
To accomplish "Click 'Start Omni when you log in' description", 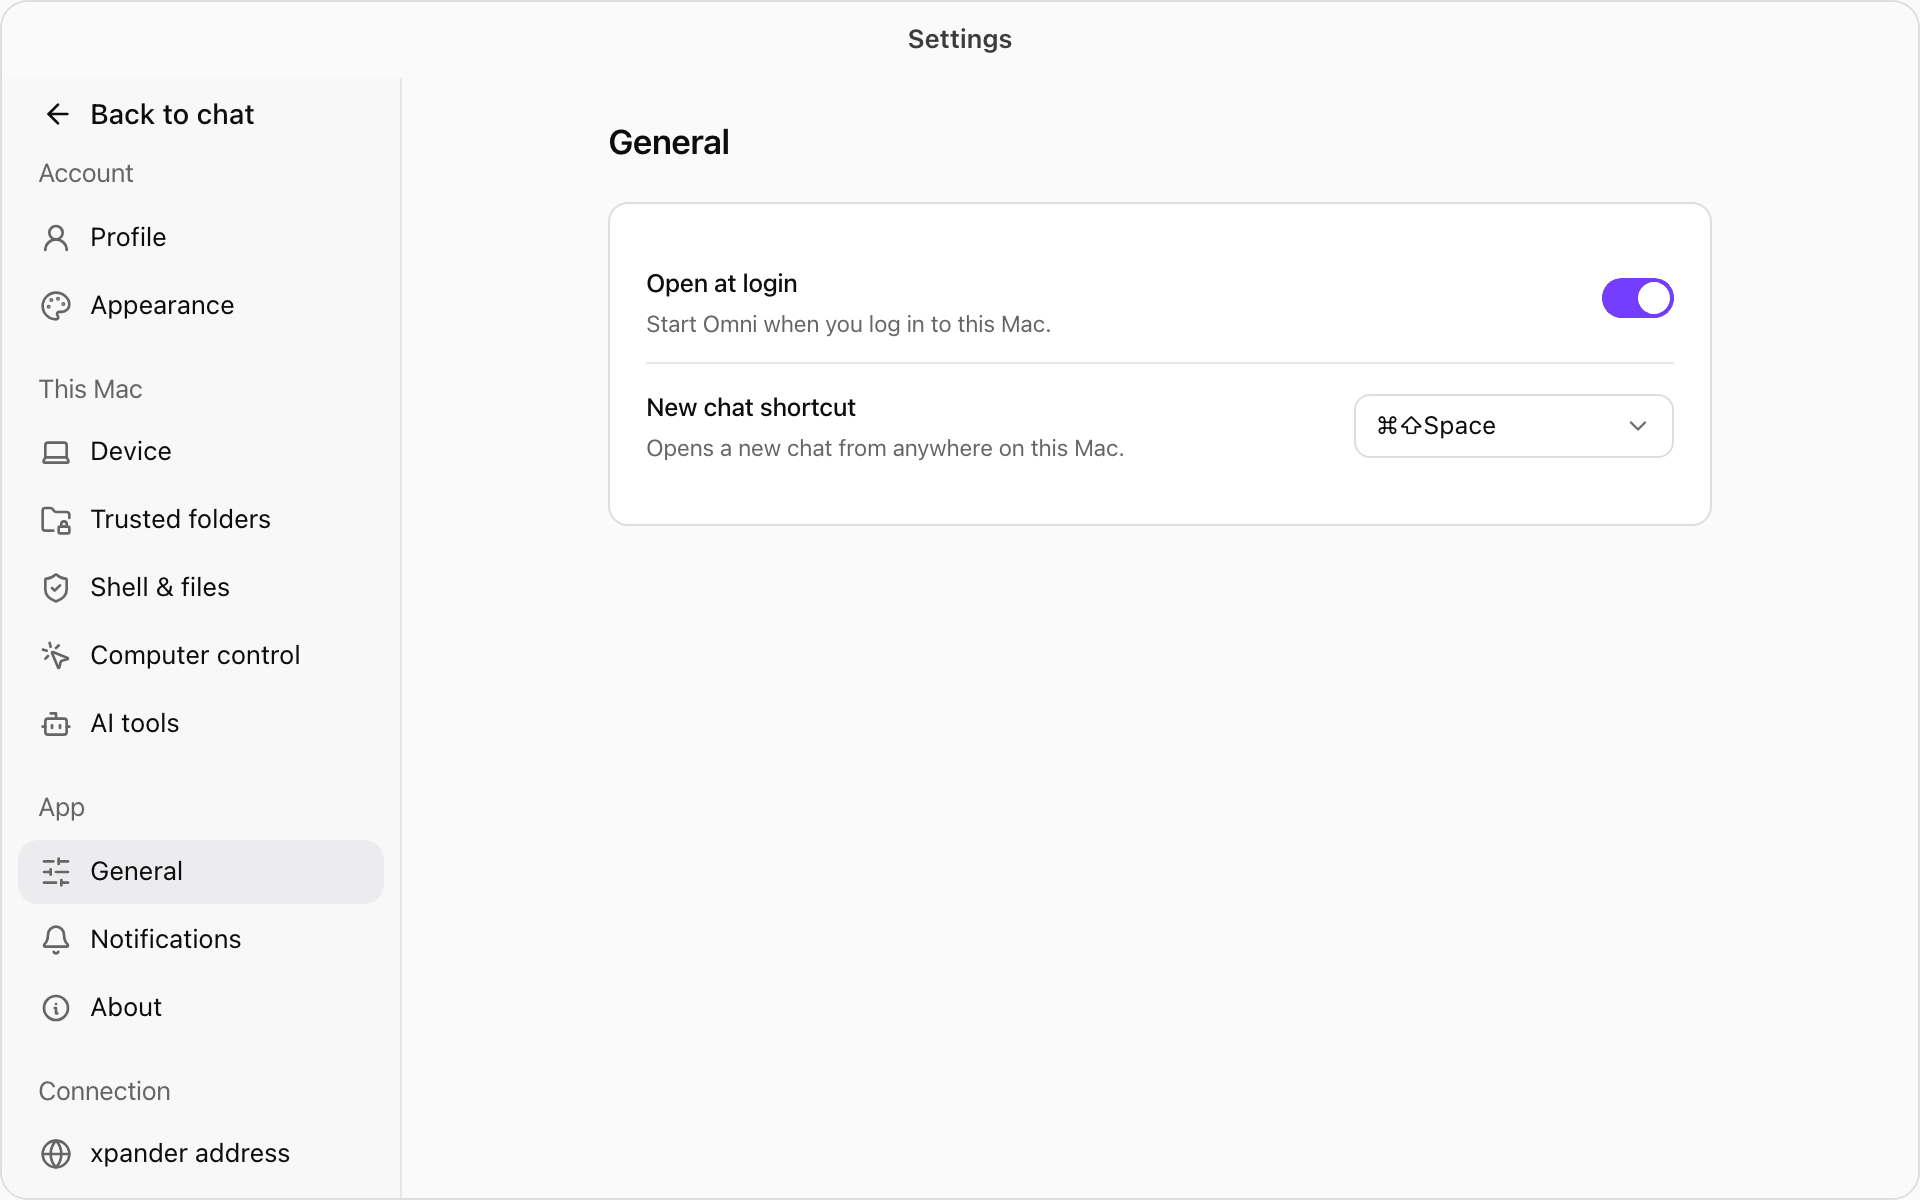I will pyautogui.click(x=848, y=325).
